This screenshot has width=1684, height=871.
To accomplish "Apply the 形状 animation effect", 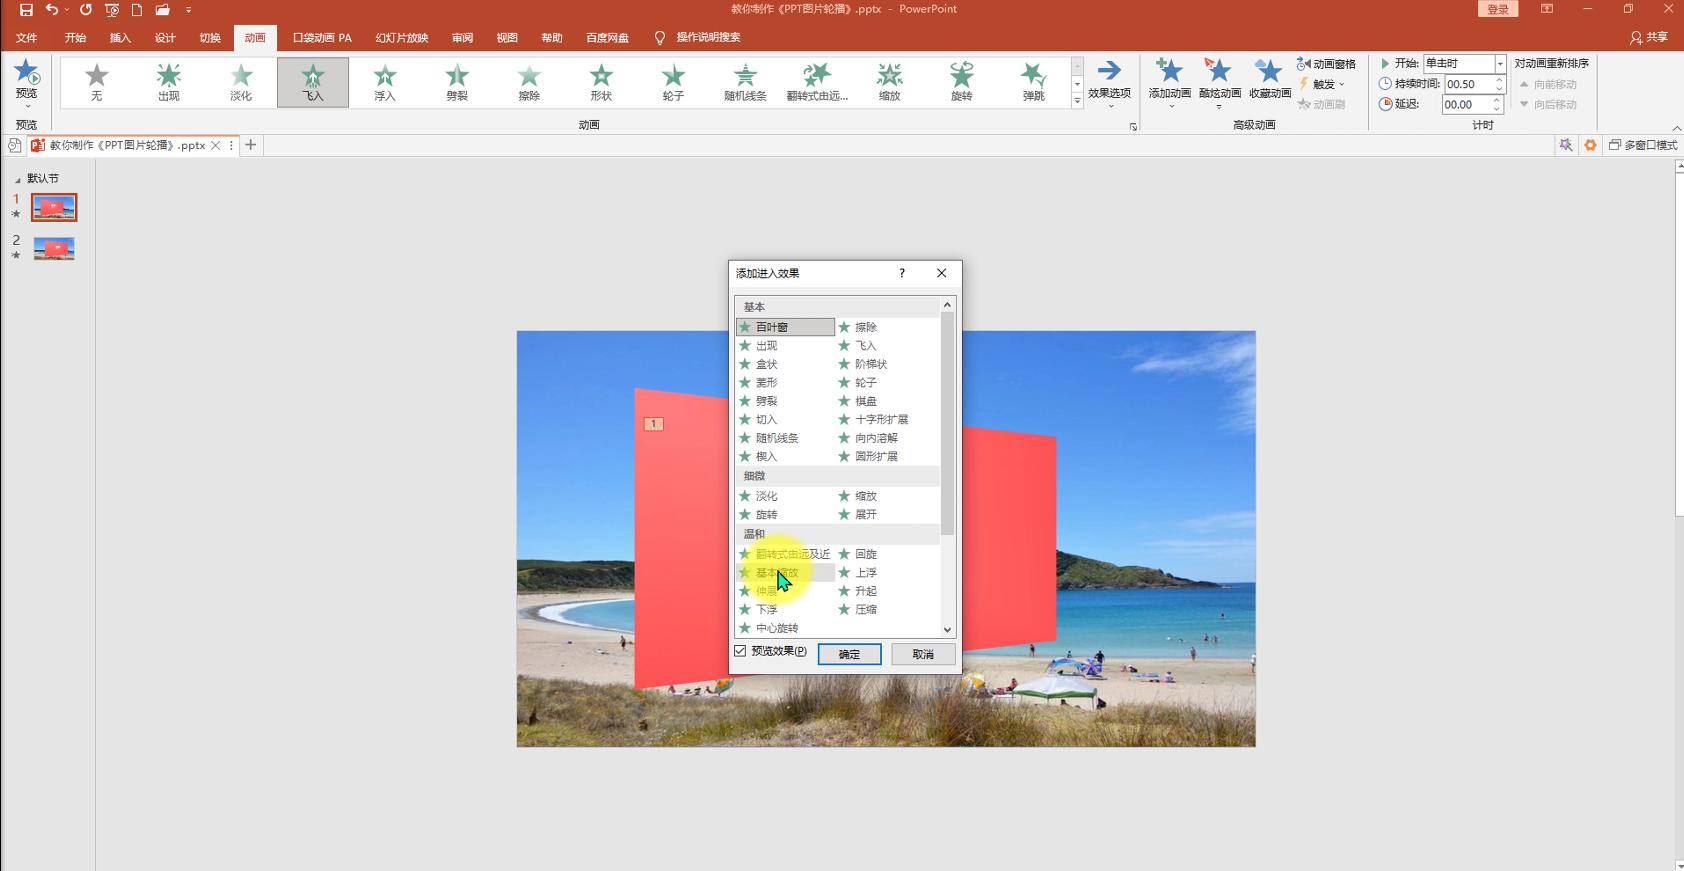I will [601, 82].
